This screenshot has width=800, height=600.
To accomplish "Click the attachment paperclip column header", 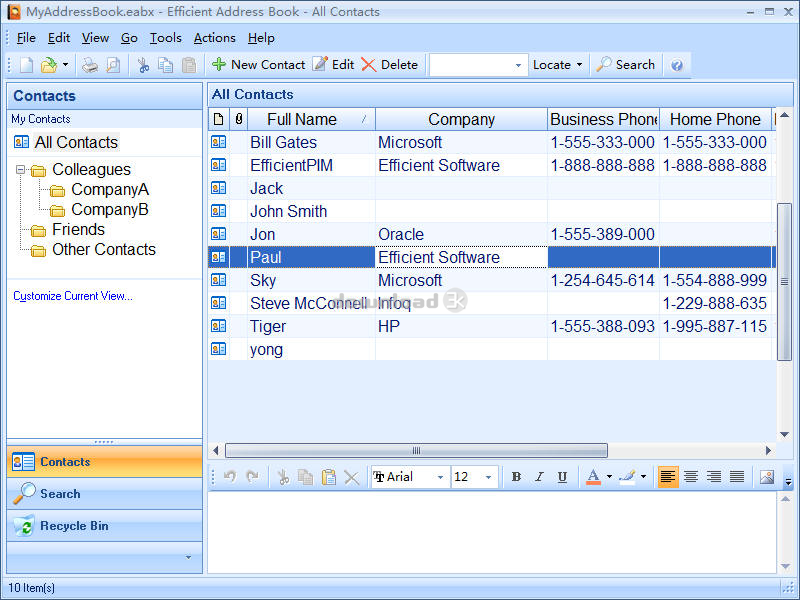I will (x=239, y=119).
